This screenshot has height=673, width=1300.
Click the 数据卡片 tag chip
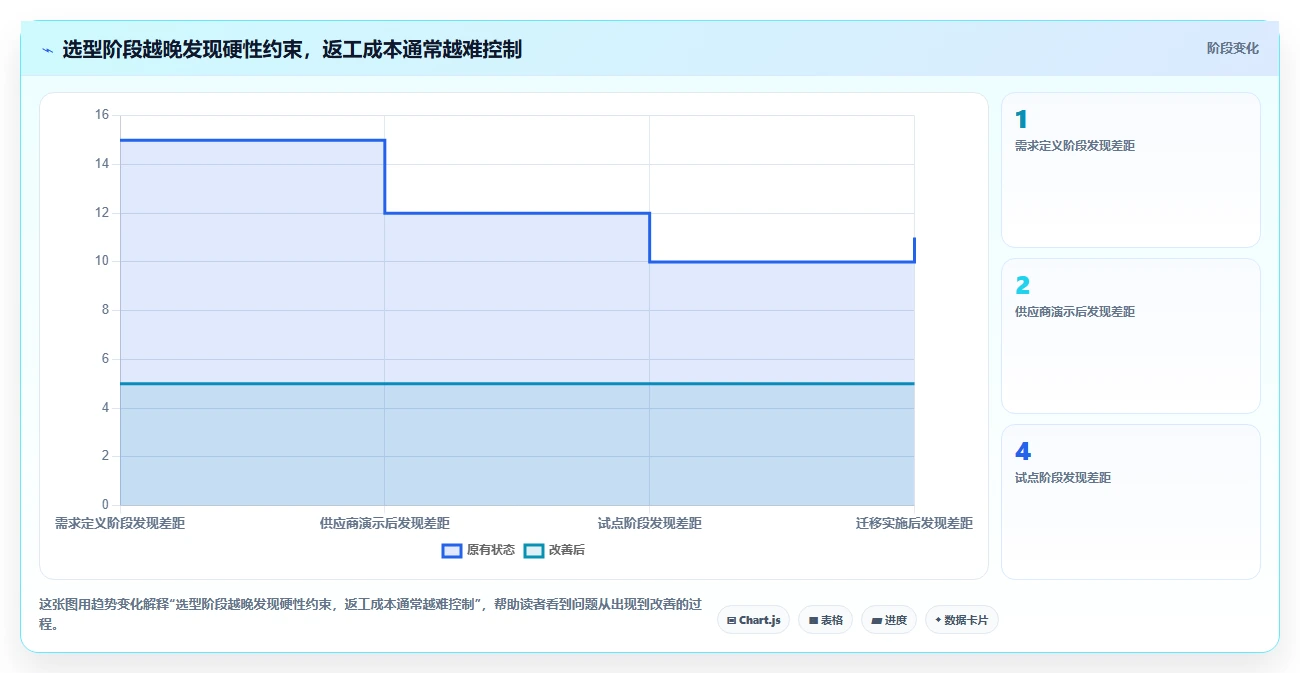pyautogui.click(x=962, y=620)
